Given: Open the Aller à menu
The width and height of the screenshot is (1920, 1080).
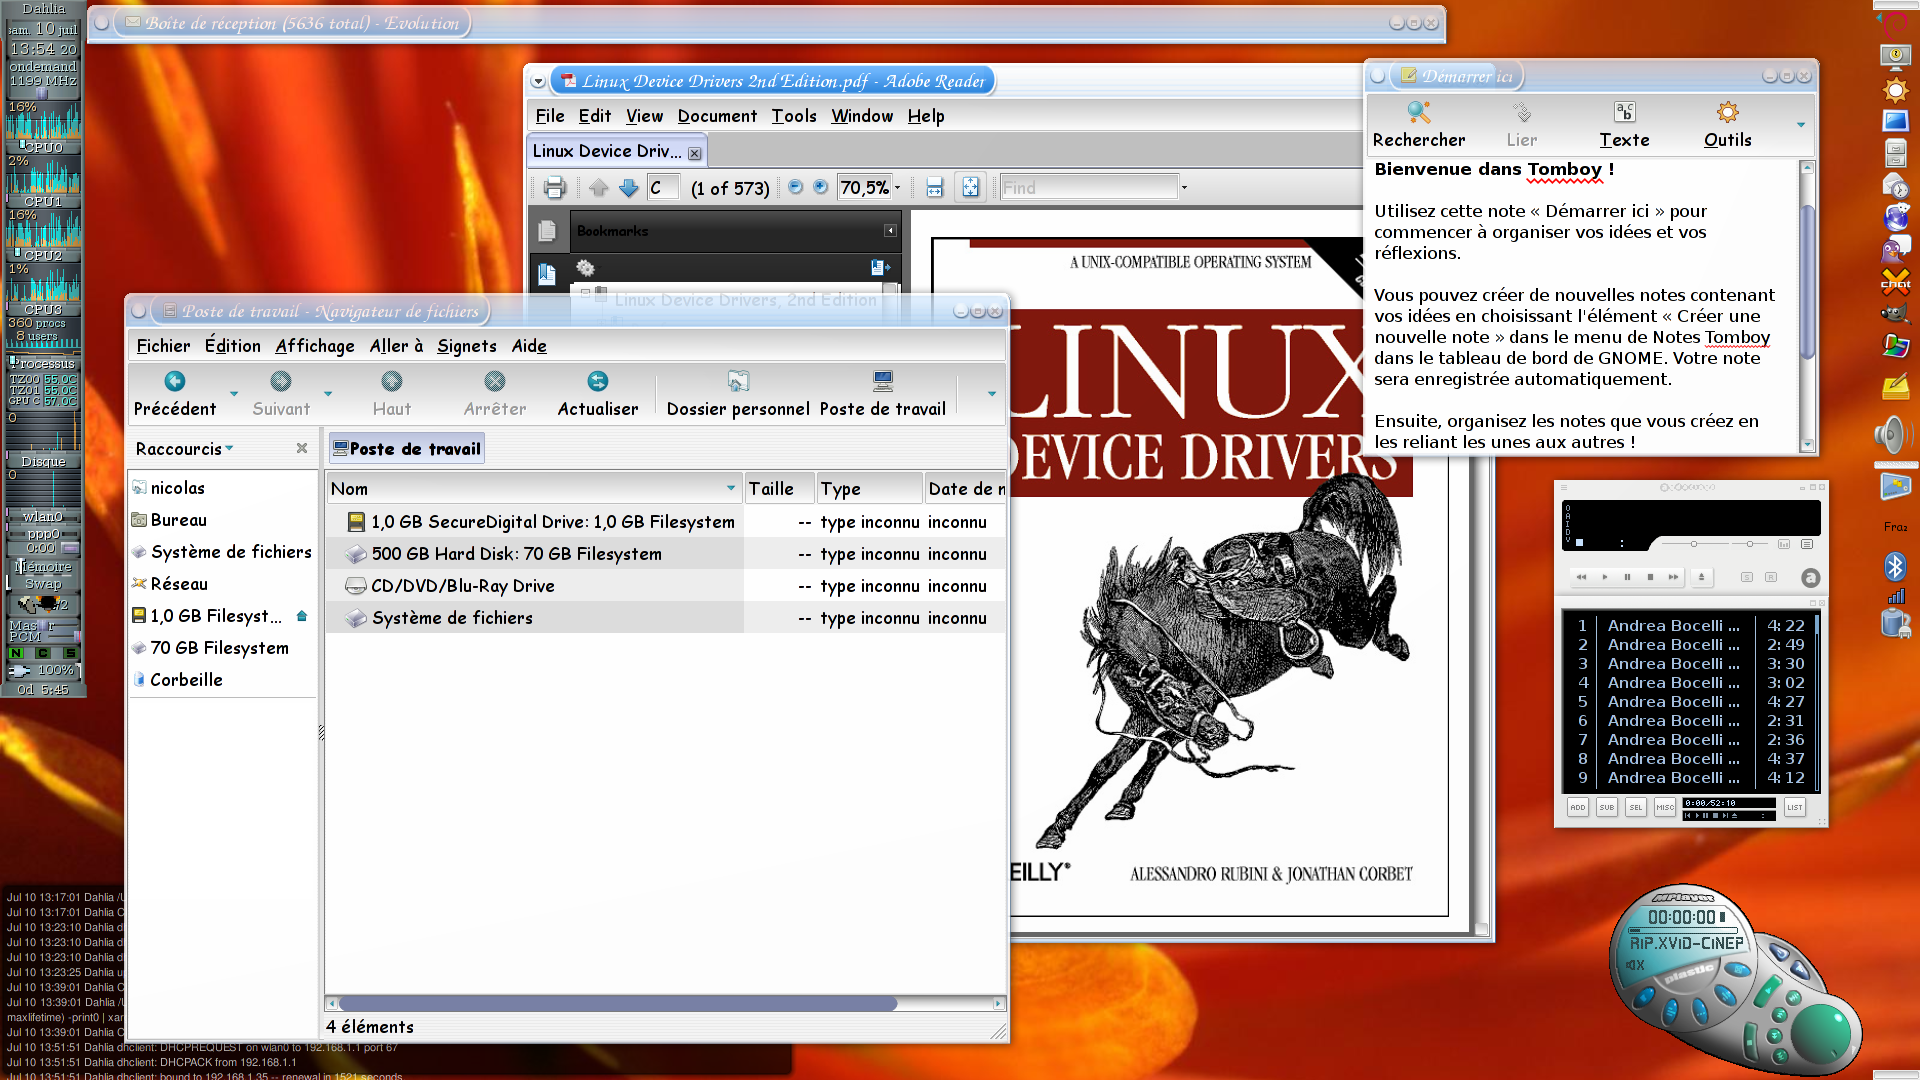Looking at the screenshot, I should pos(396,346).
